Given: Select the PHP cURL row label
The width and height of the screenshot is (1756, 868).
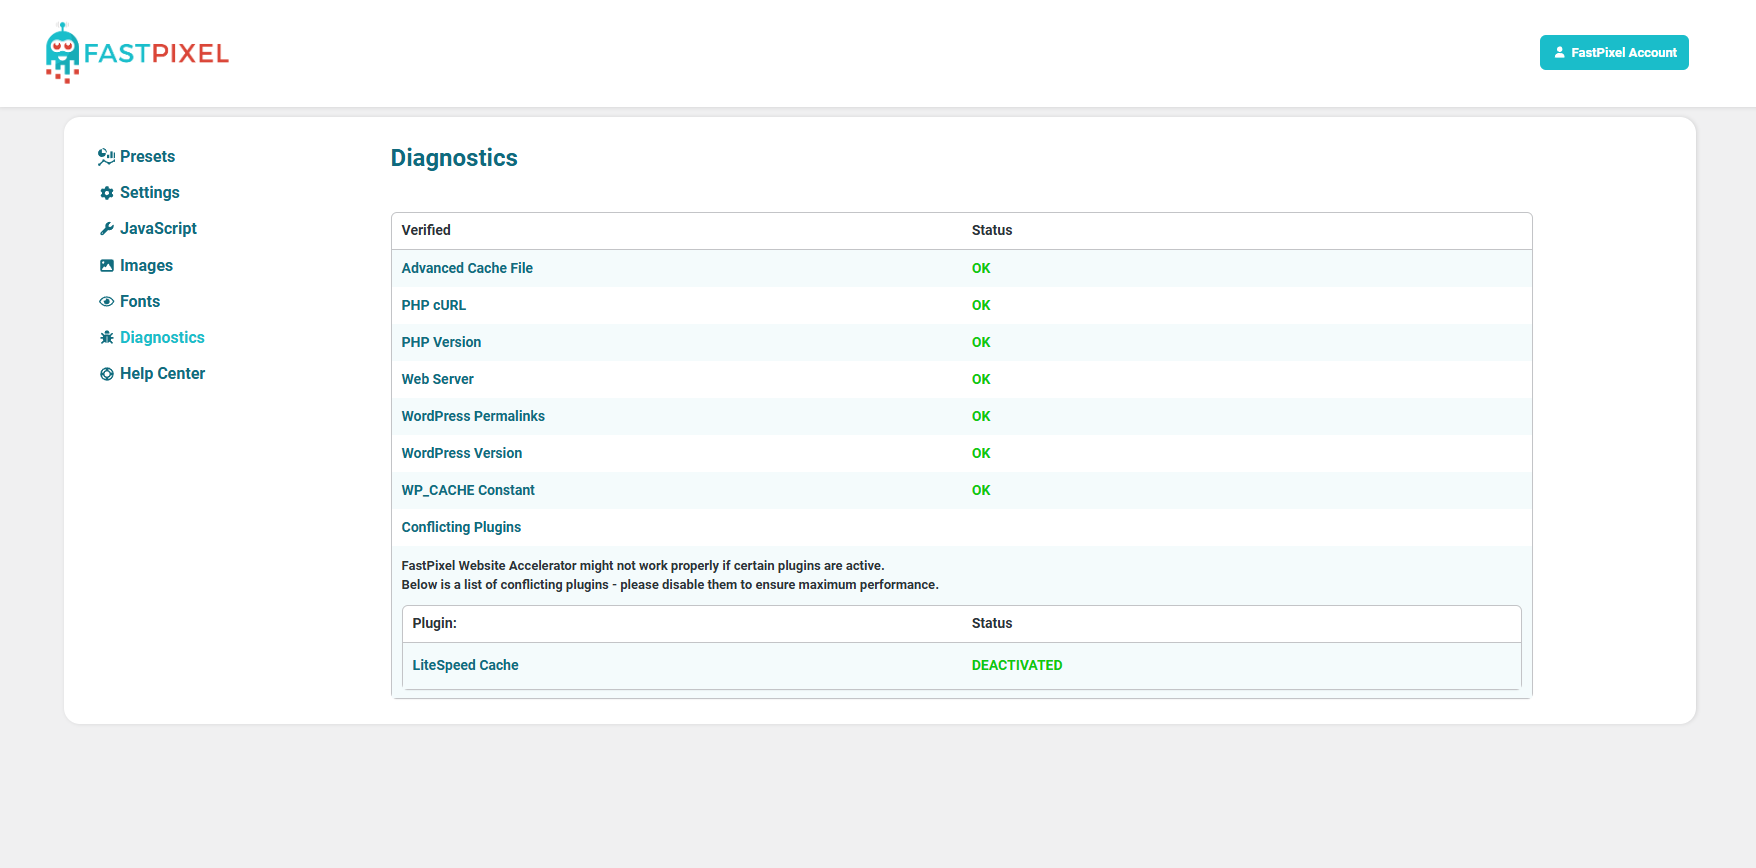Looking at the screenshot, I should [434, 305].
